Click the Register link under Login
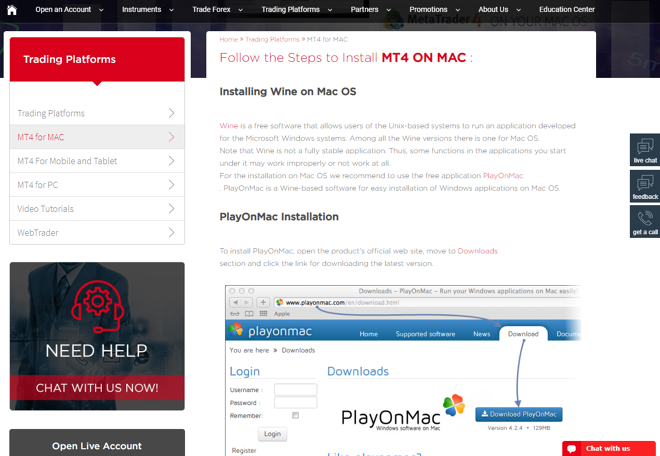 (244, 451)
